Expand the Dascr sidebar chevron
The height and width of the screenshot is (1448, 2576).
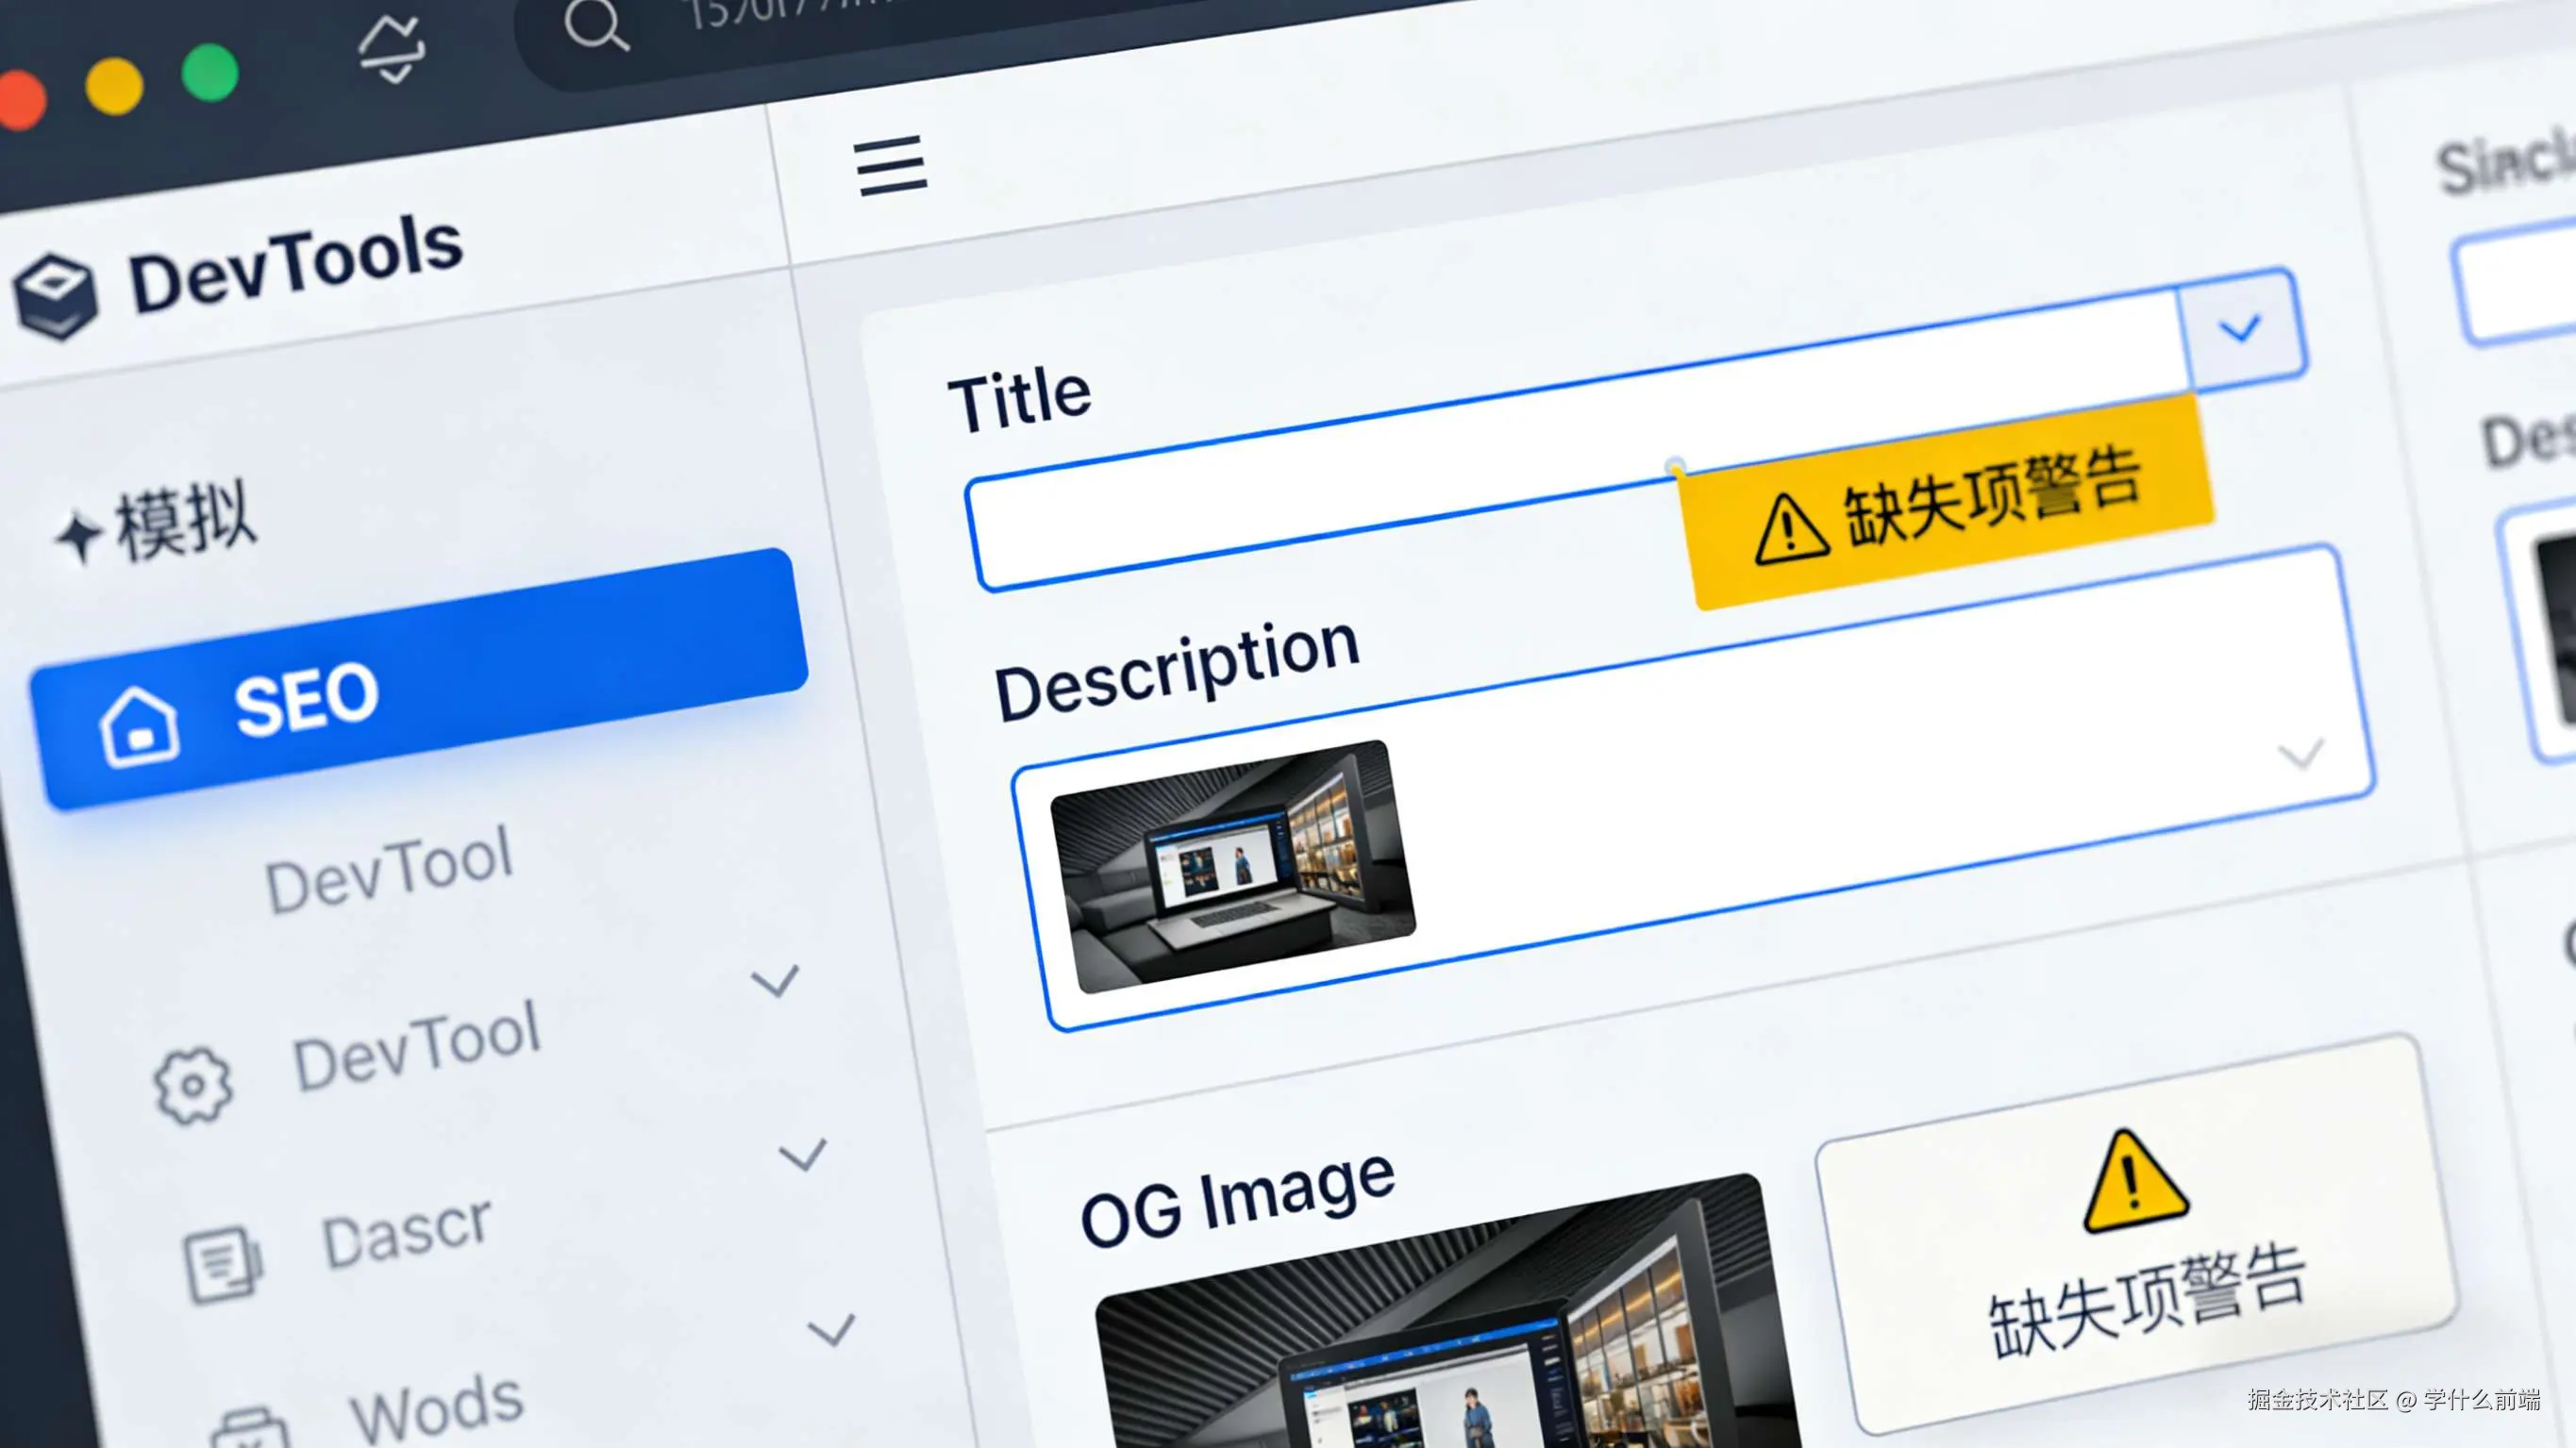pos(802,1155)
